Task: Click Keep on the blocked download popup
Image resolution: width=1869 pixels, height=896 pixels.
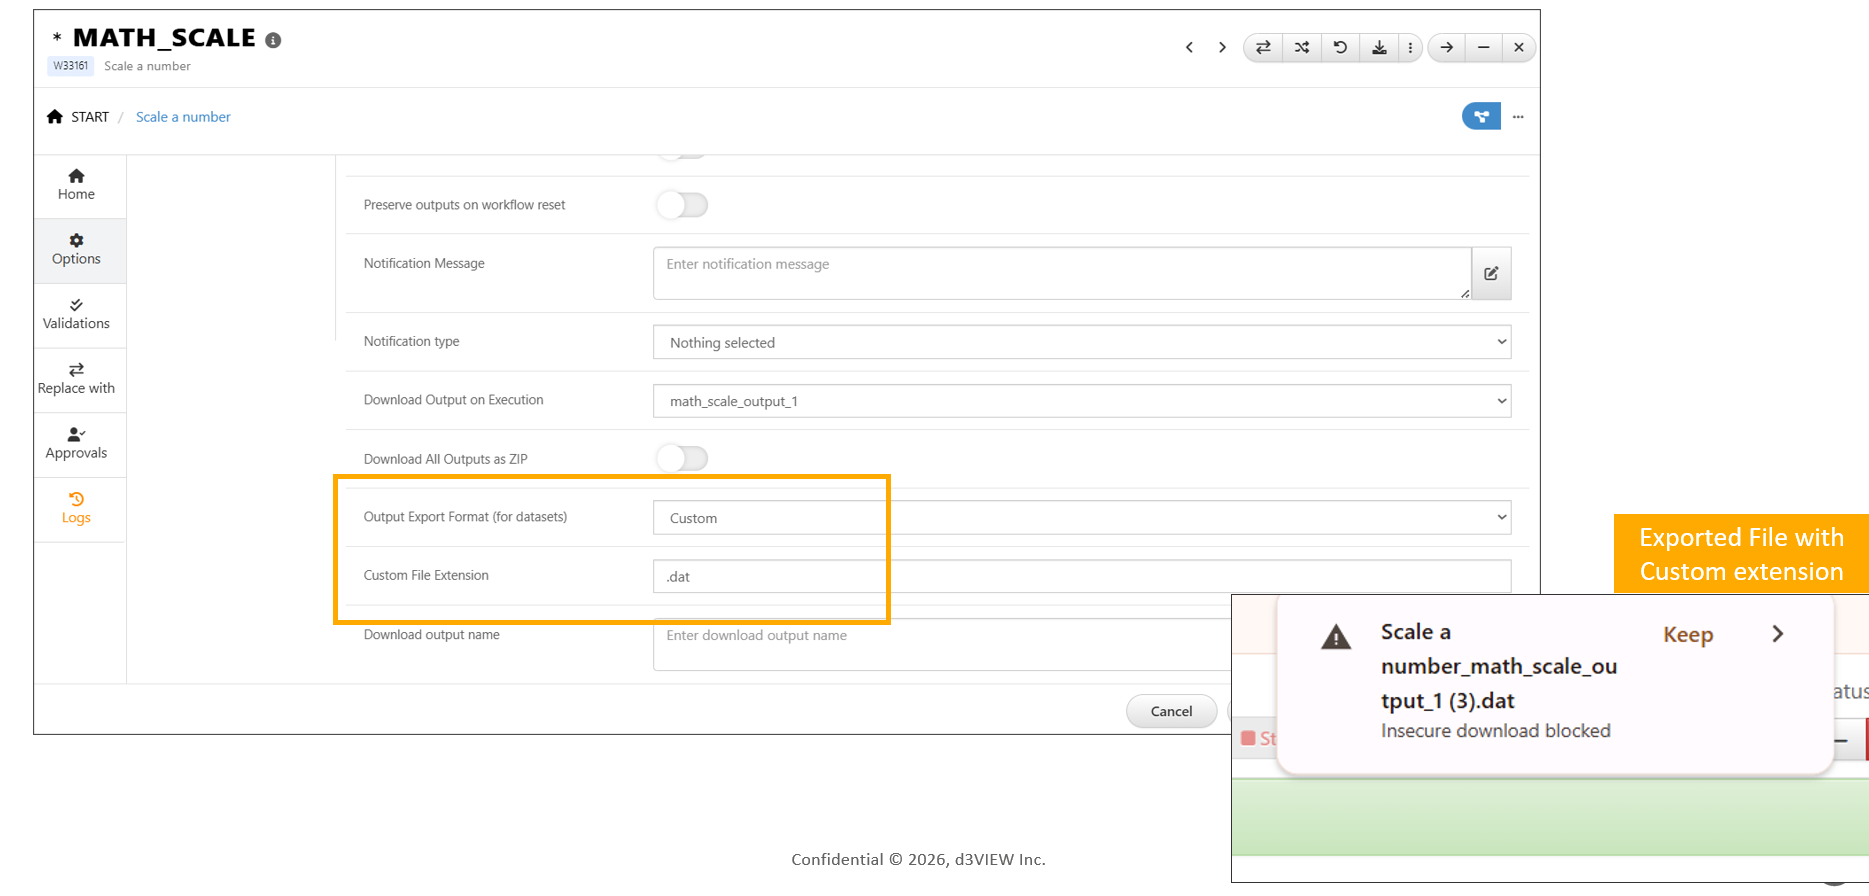Action: coord(1688,634)
